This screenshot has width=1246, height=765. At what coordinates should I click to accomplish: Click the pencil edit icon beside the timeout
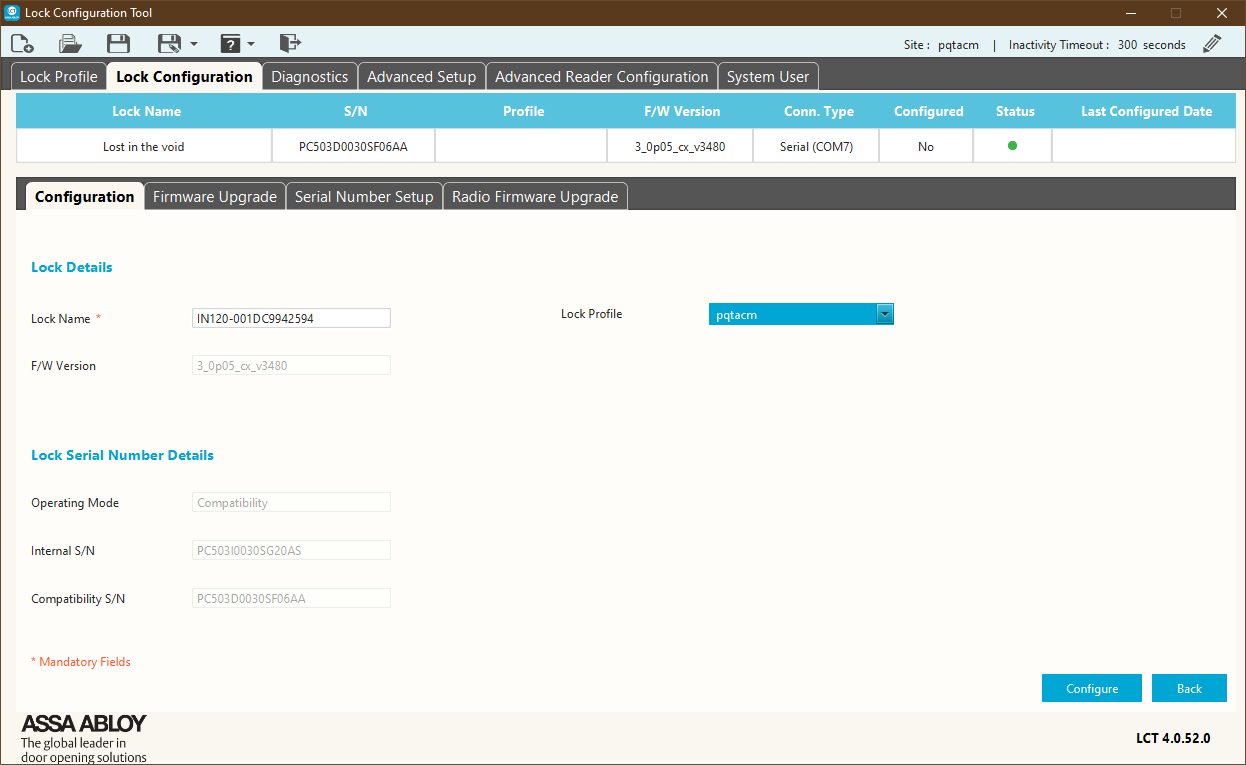(x=1212, y=44)
